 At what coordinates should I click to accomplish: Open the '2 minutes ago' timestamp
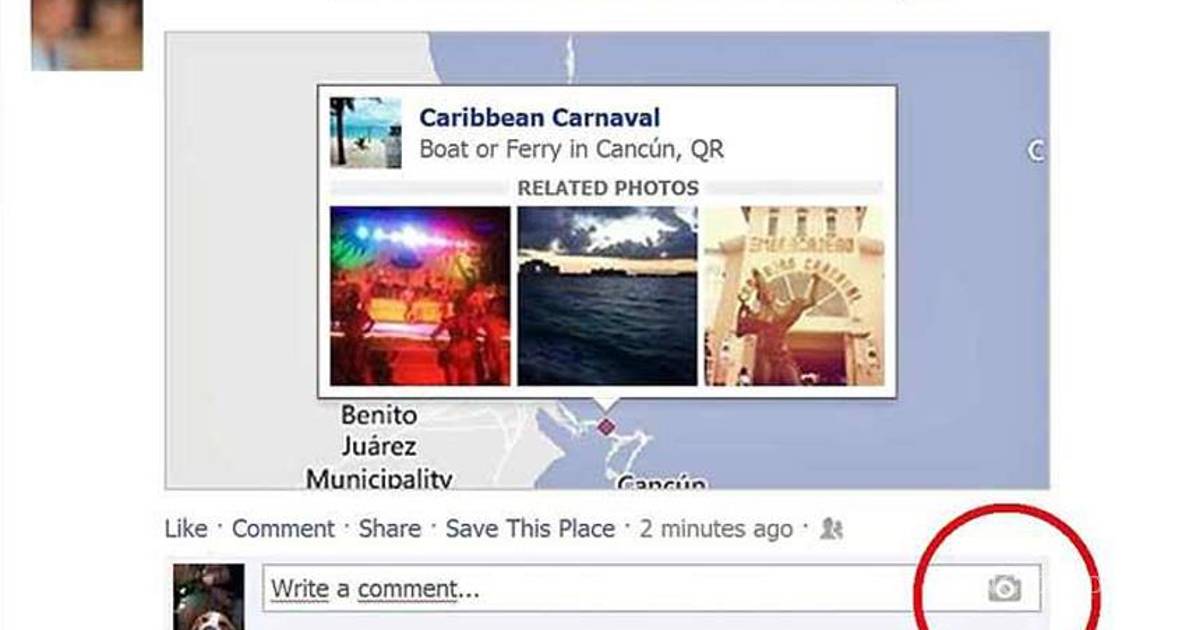[716, 529]
